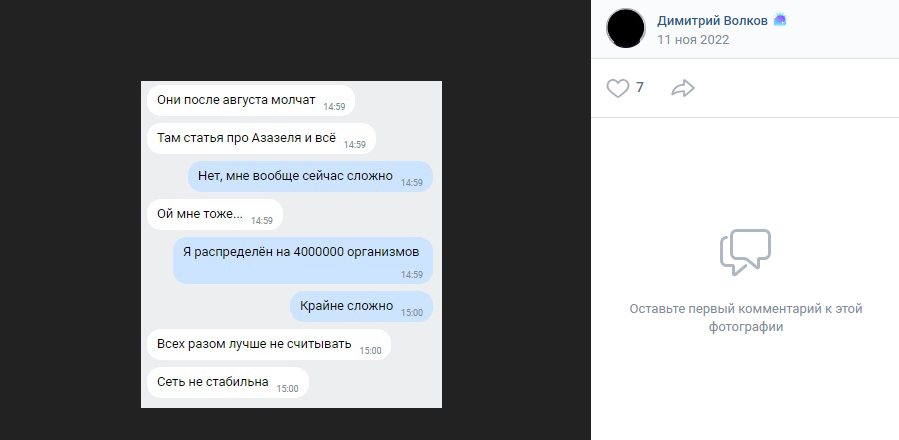Click message 'Ой мне тоже...'
The width and height of the screenshot is (899, 440).
(215, 215)
